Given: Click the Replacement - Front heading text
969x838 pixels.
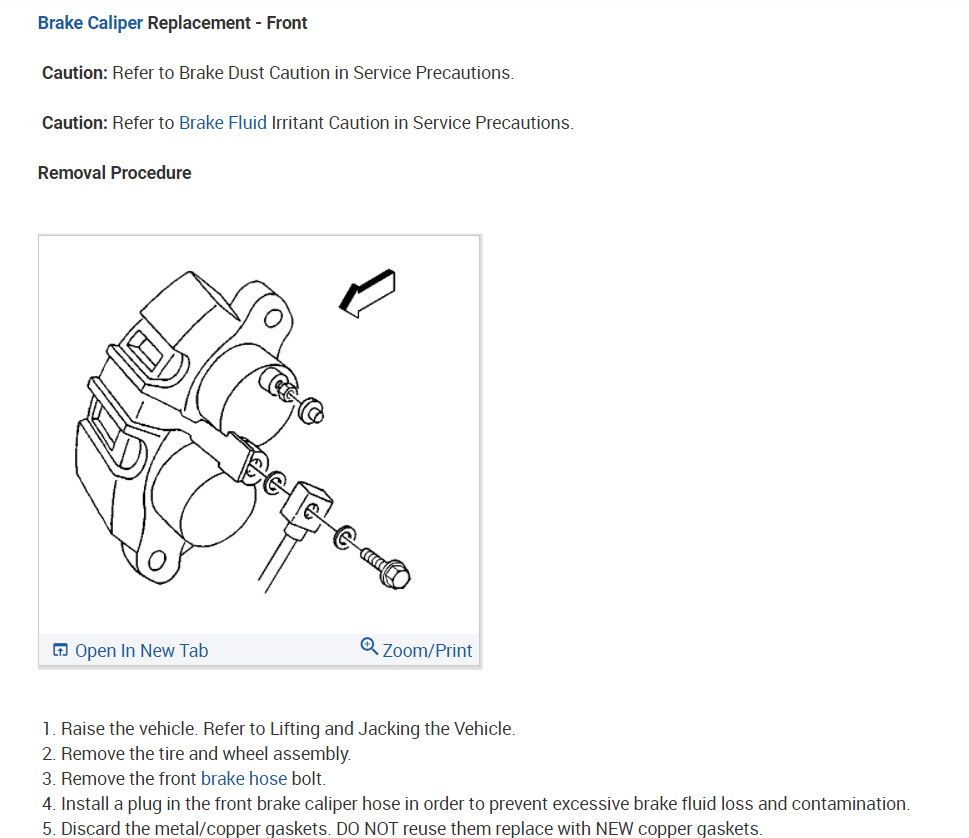Looking at the screenshot, I should pyautogui.click(x=227, y=23).
